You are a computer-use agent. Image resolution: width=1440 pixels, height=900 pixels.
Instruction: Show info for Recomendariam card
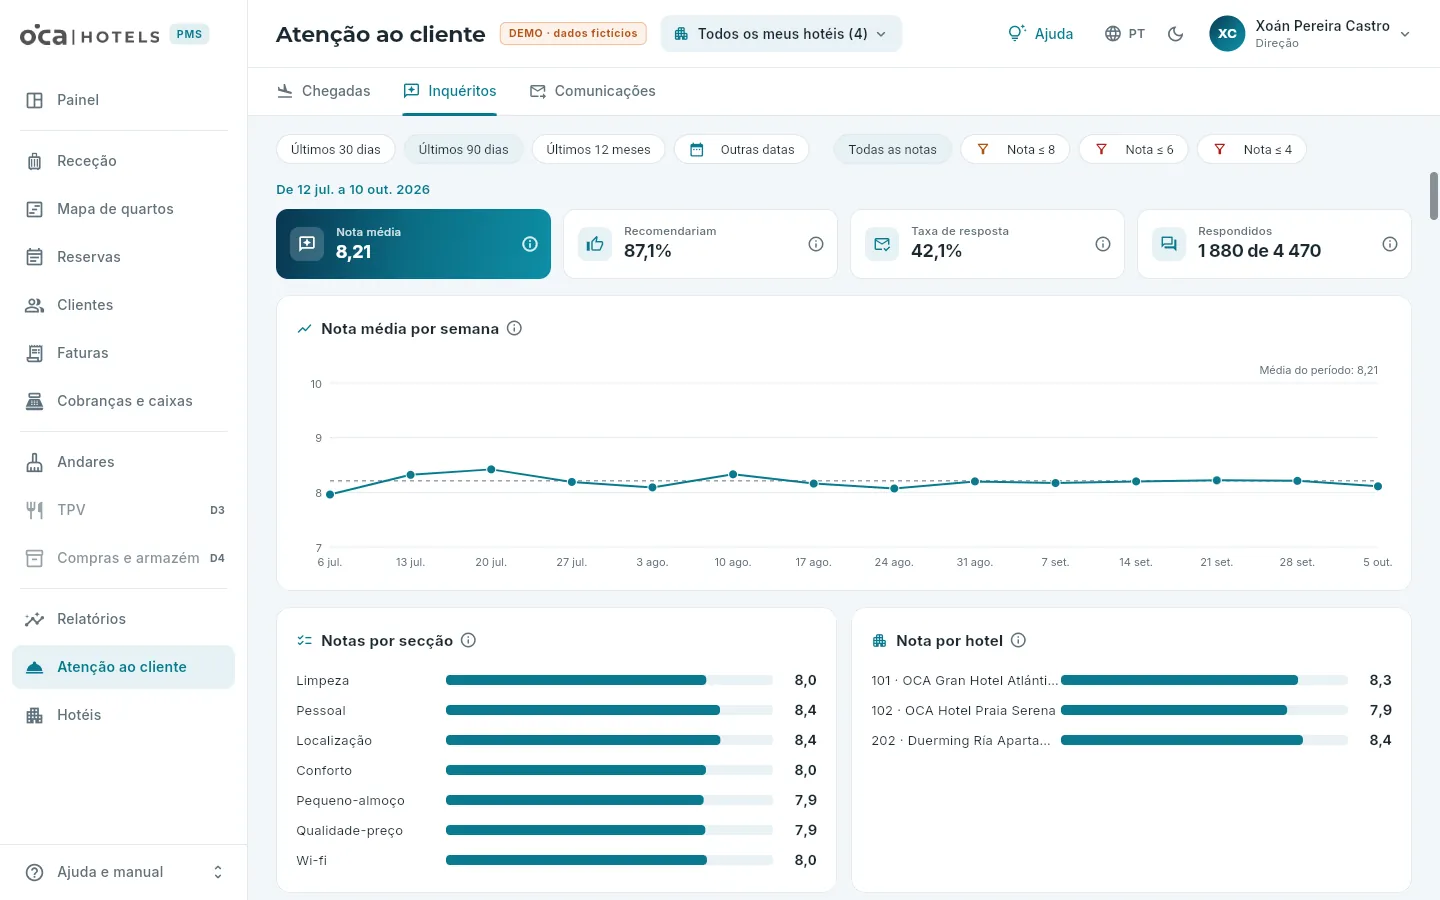(816, 244)
